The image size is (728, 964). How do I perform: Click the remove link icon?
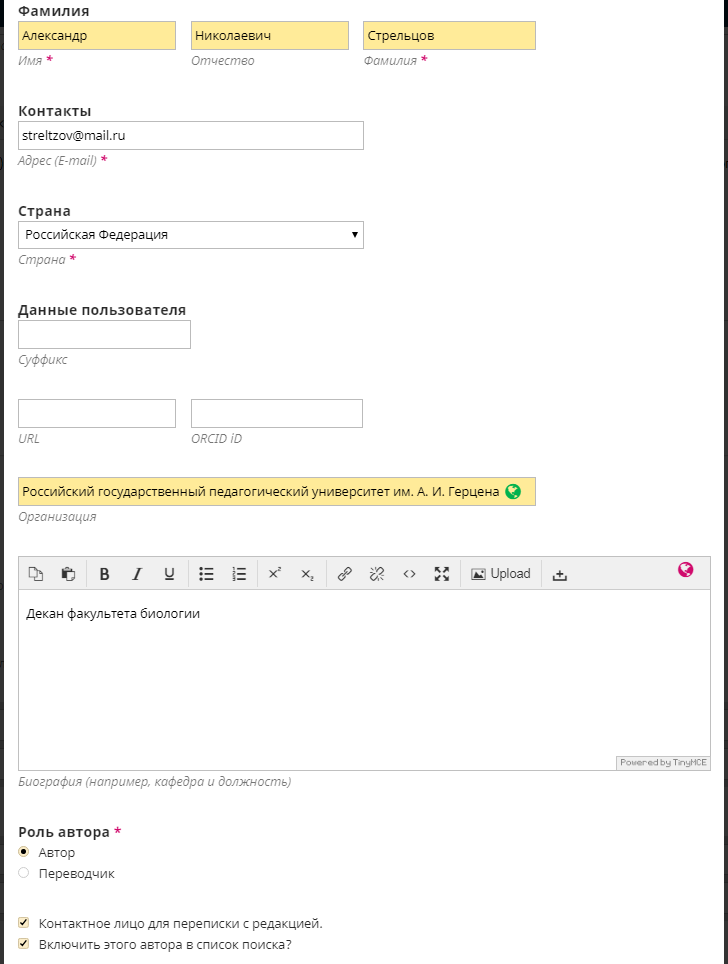[x=377, y=574]
